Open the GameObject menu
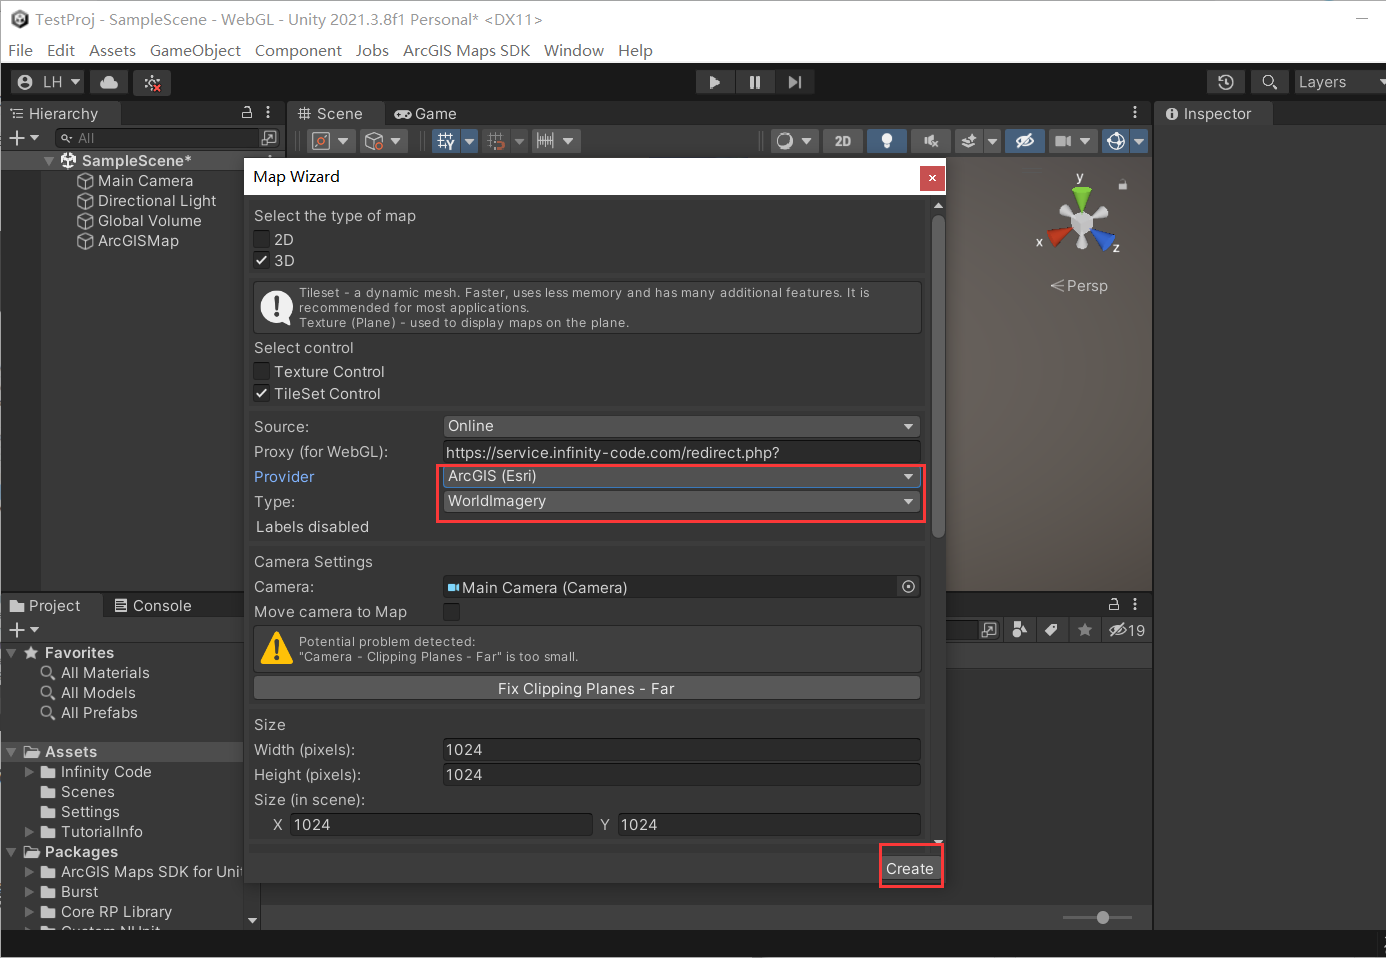The width and height of the screenshot is (1386, 958). coord(195,50)
